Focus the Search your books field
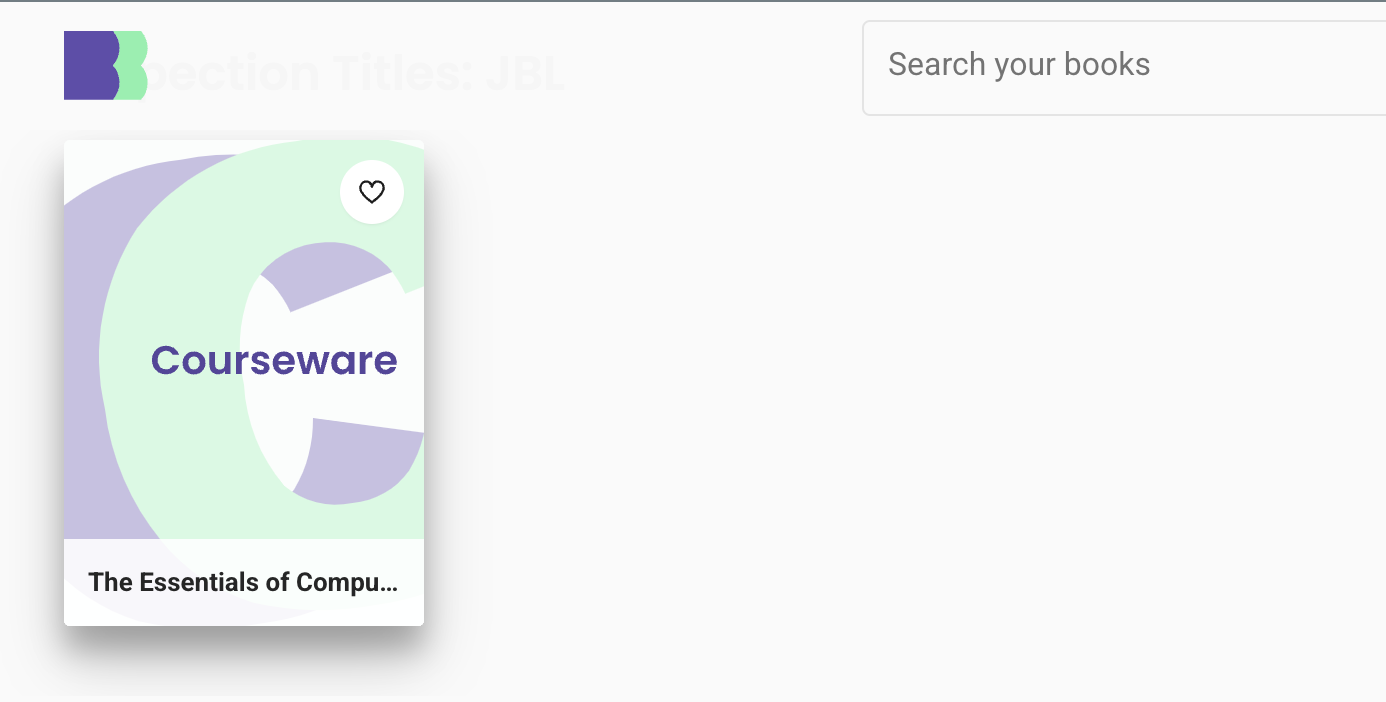 coord(1124,67)
